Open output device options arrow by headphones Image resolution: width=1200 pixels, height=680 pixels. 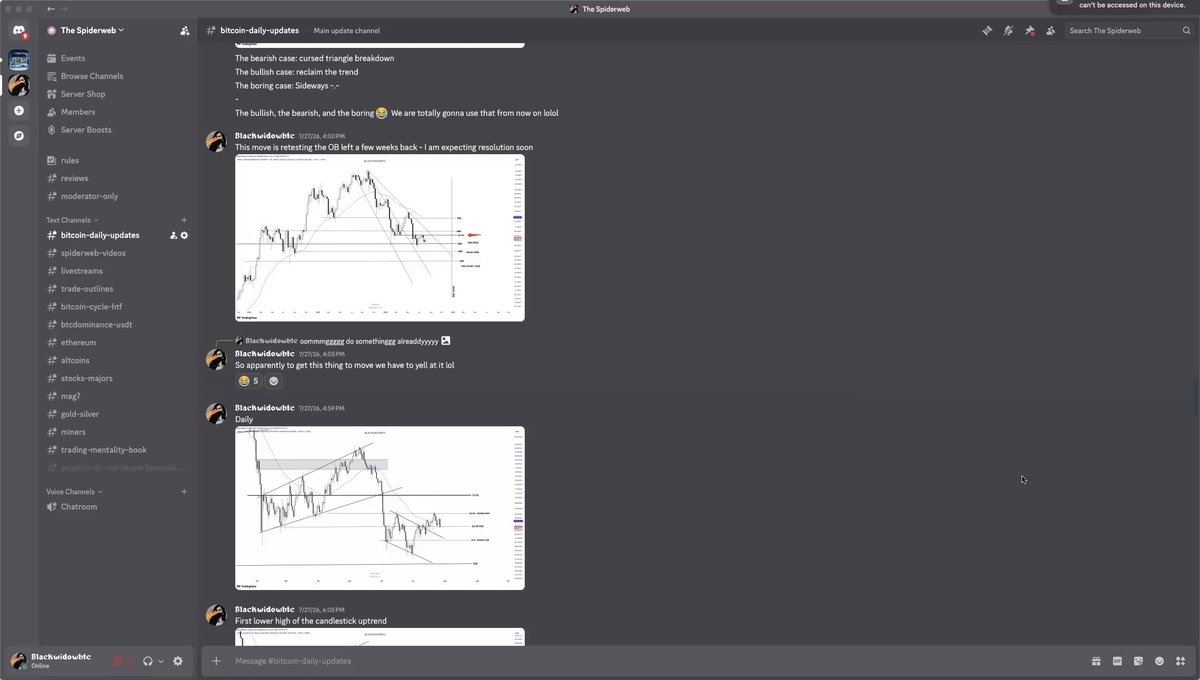160,661
